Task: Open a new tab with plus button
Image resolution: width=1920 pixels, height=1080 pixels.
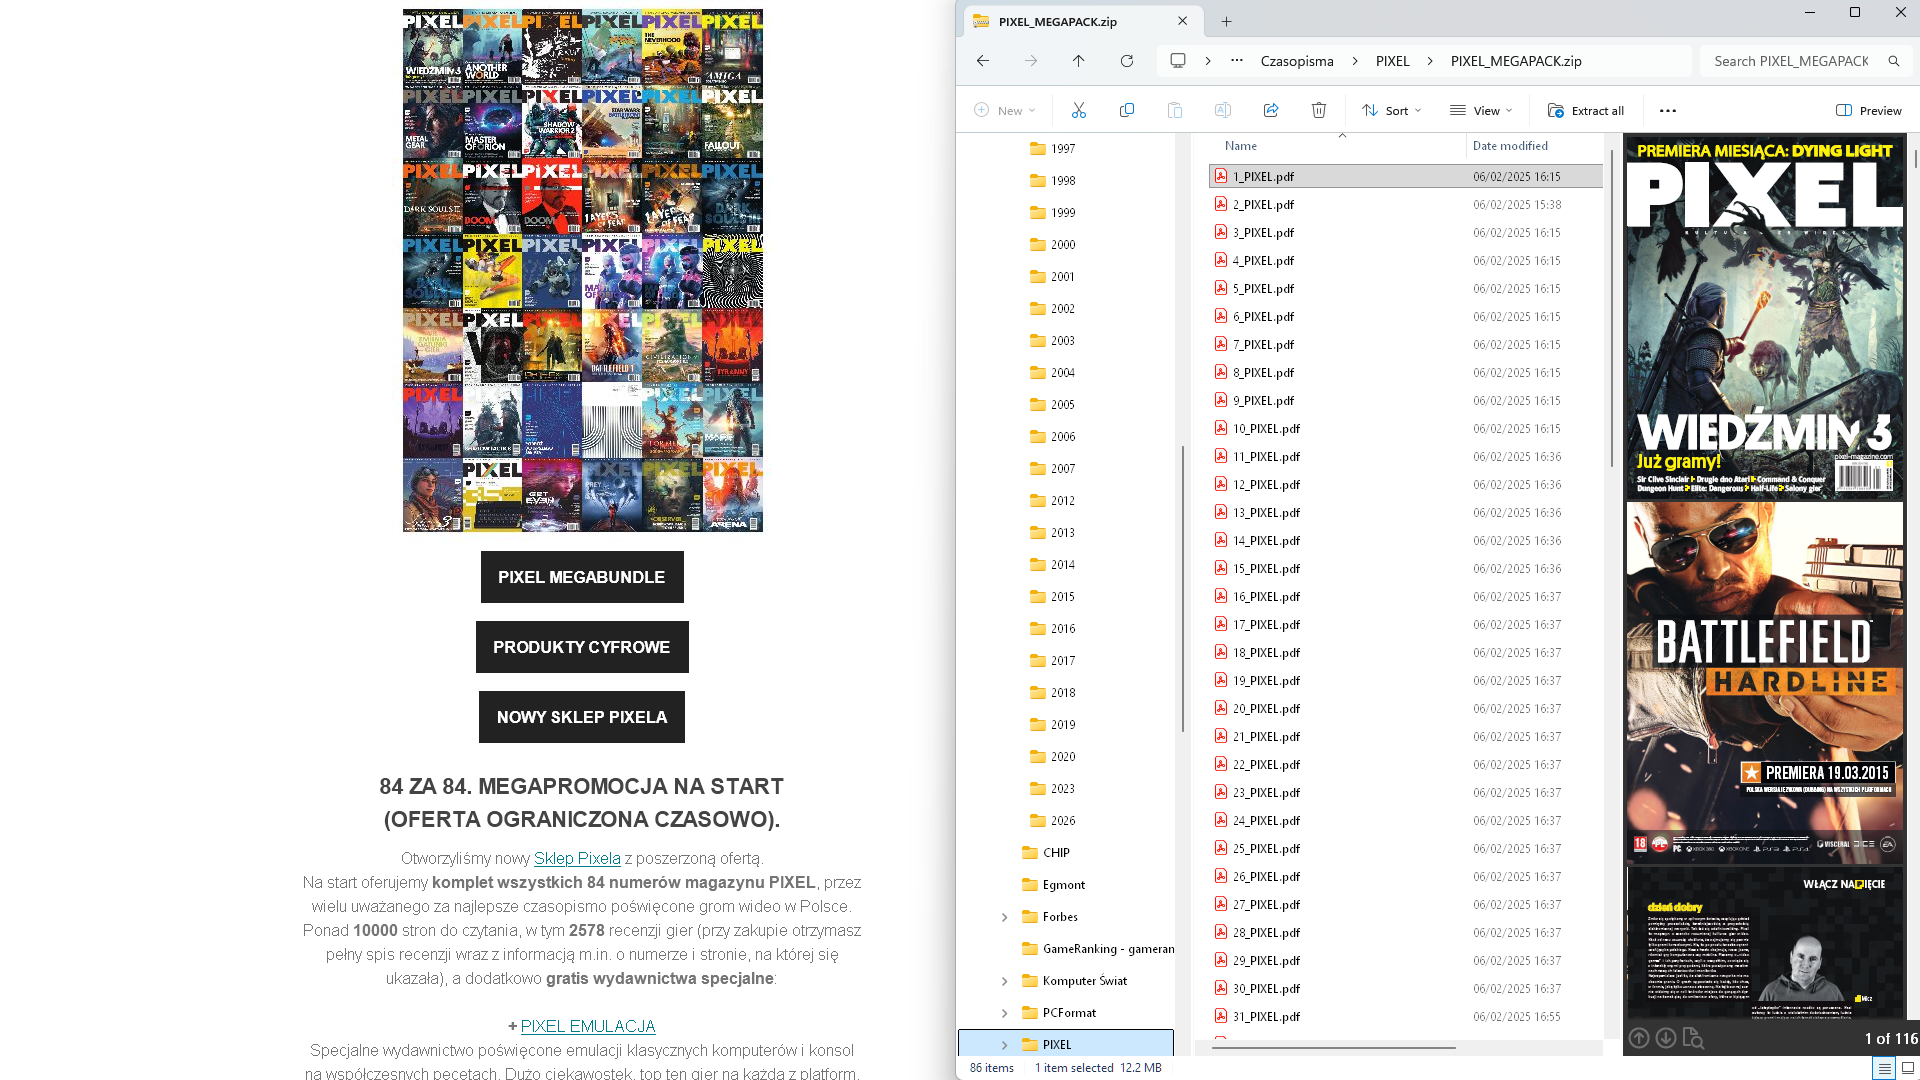Action: 1227,21
